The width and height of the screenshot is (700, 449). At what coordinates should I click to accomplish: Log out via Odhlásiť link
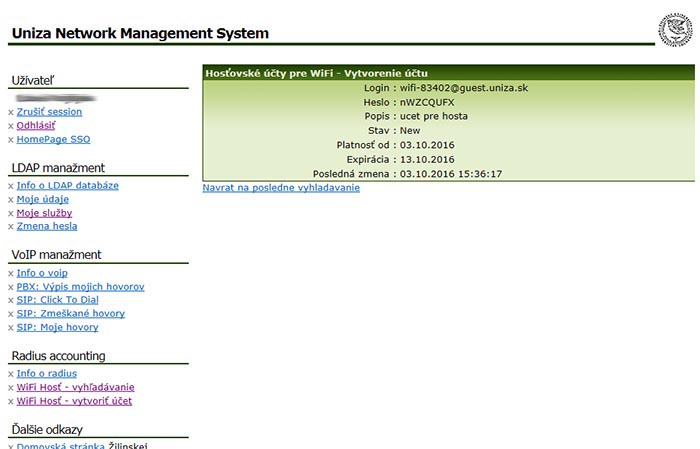point(36,125)
